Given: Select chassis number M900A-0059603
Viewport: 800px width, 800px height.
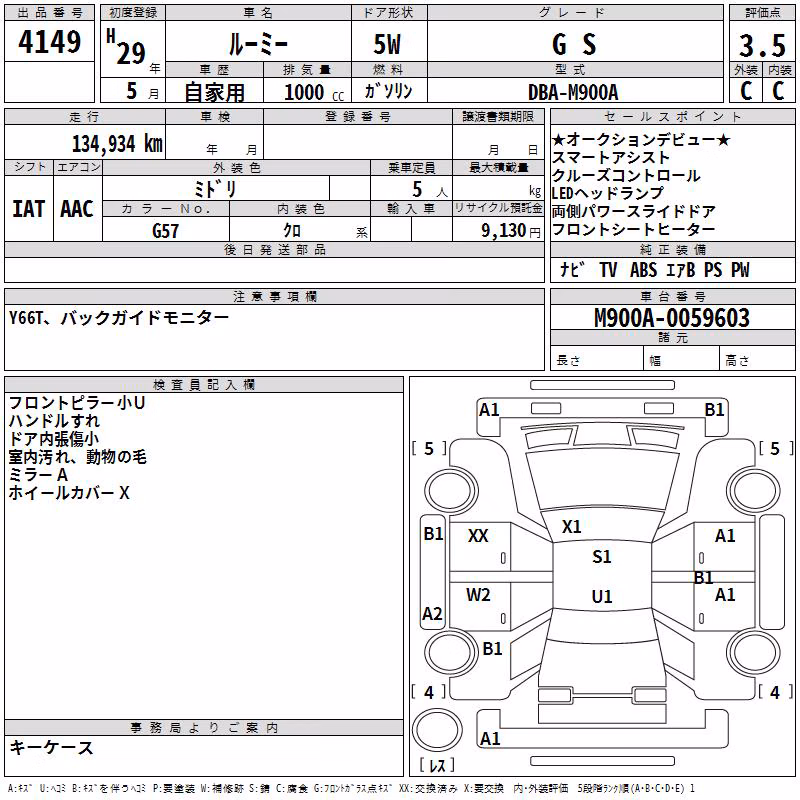Looking at the screenshot, I should tap(672, 318).
